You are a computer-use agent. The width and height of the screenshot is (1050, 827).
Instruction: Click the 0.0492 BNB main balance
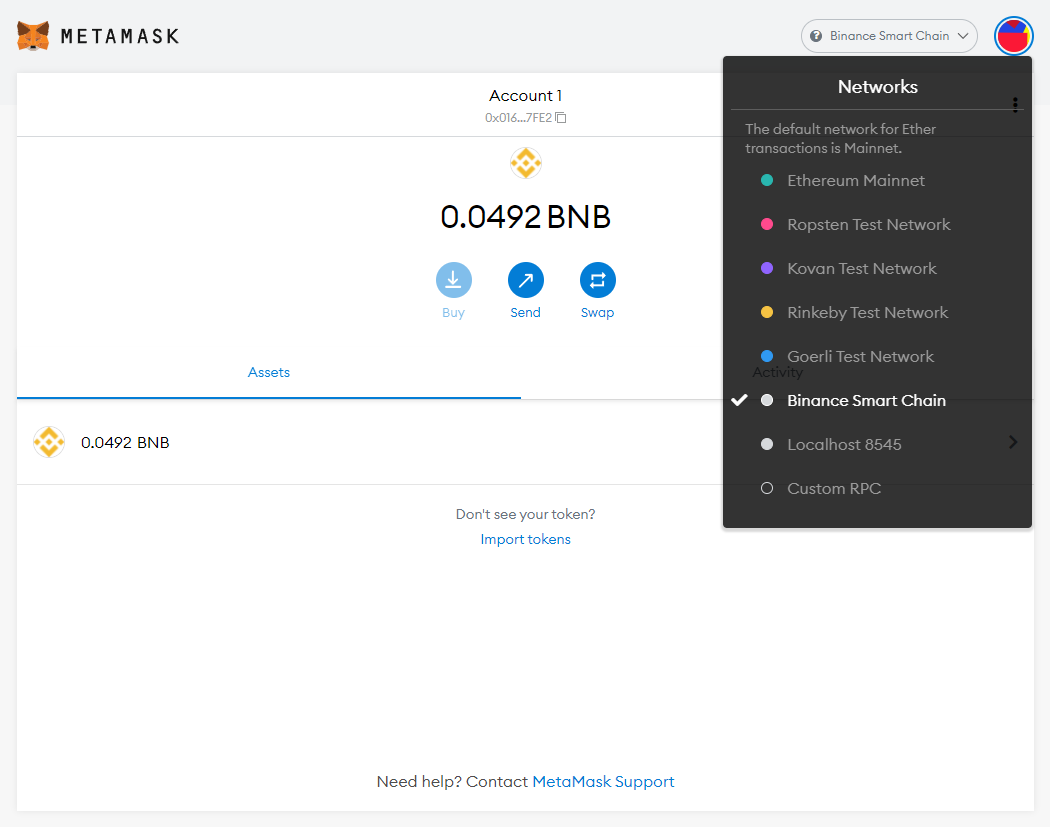click(526, 217)
